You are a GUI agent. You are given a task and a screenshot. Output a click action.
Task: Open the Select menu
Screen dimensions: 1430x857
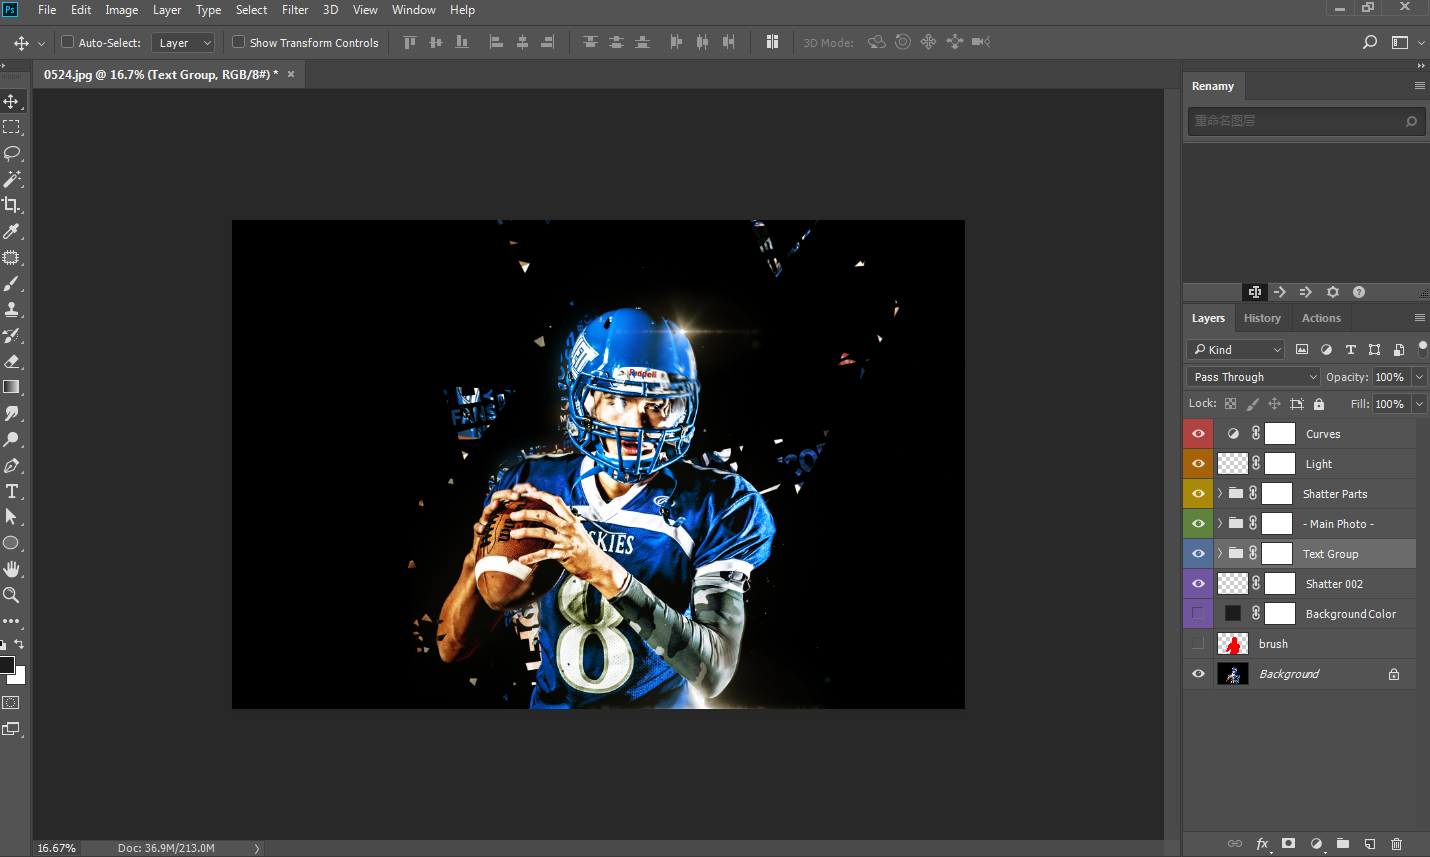(251, 10)
